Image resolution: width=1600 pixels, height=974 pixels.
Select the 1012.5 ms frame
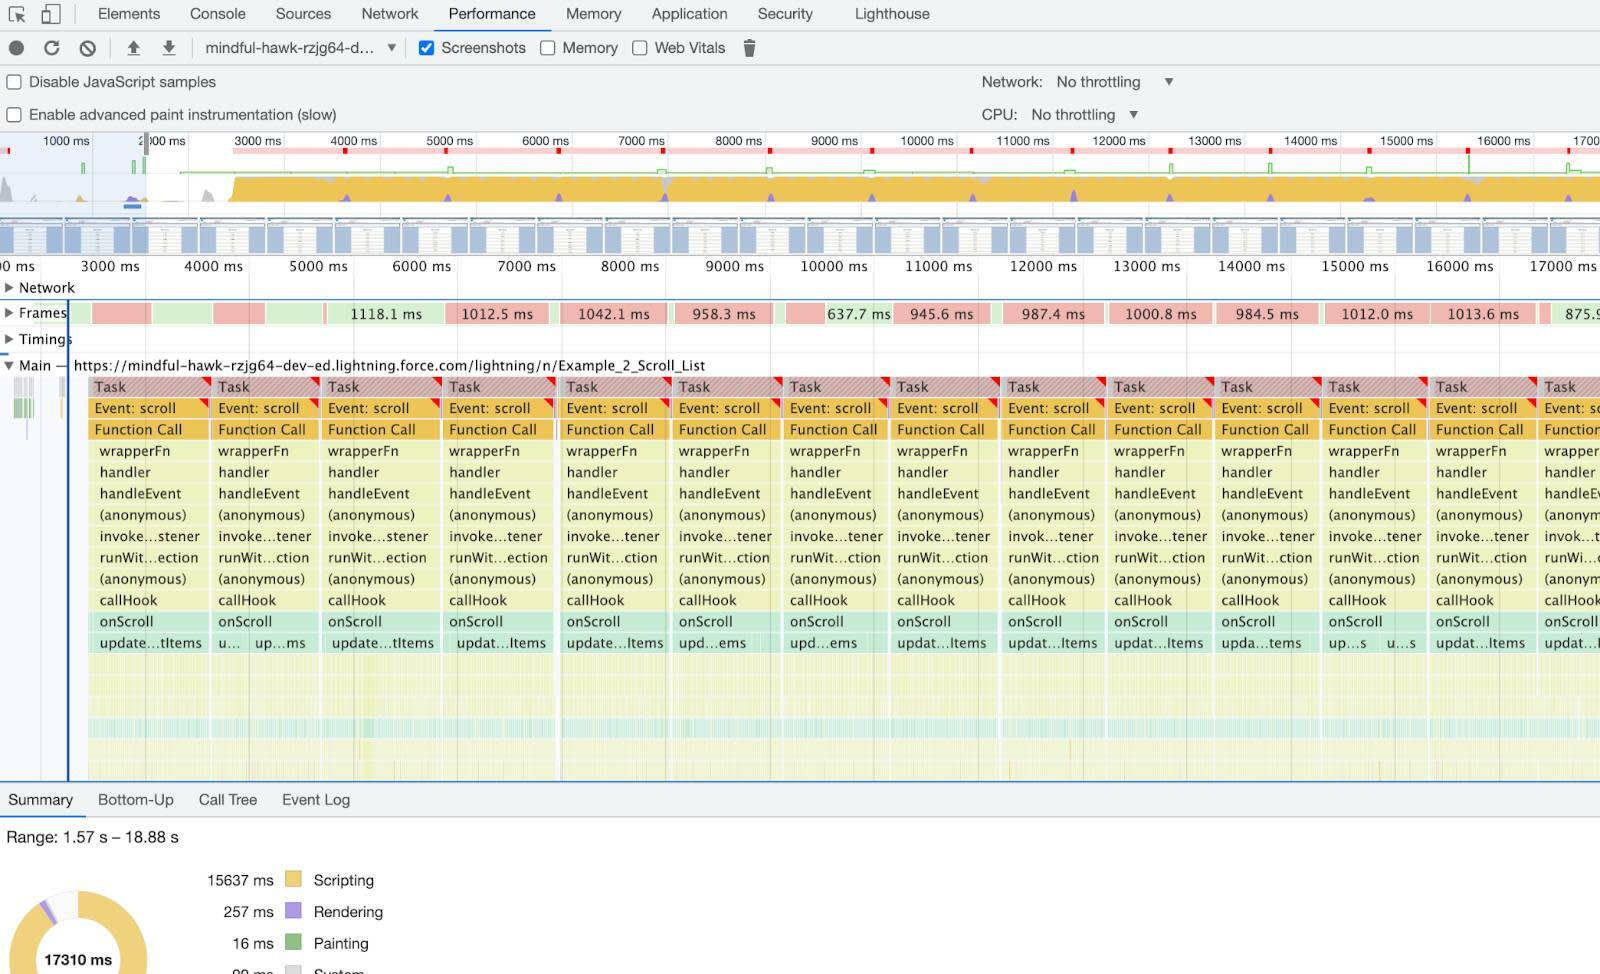click(497, 314)
